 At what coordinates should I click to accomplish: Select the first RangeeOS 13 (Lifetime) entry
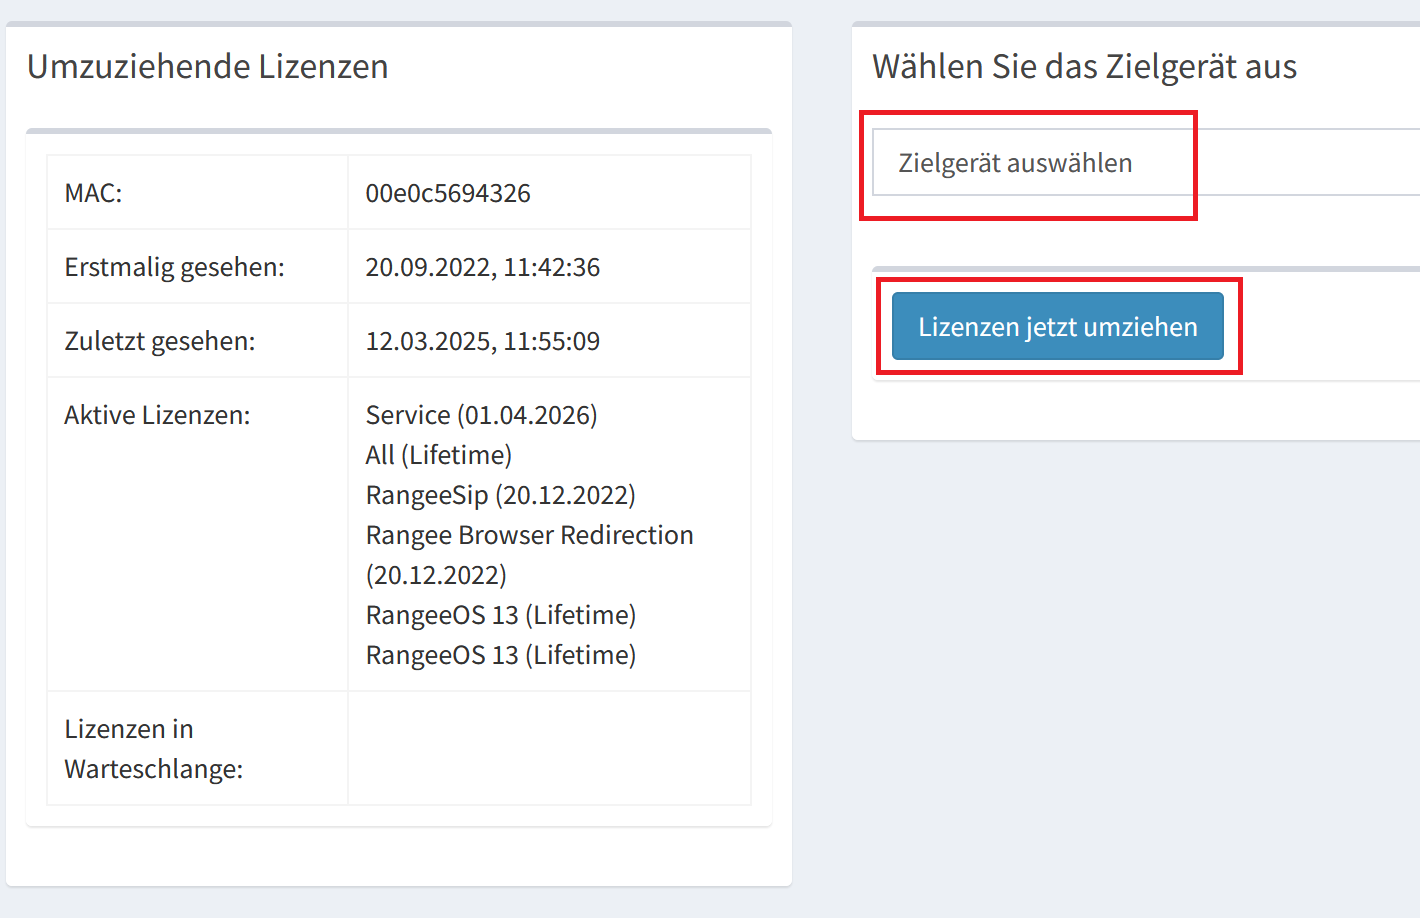(x=500, y=615)
